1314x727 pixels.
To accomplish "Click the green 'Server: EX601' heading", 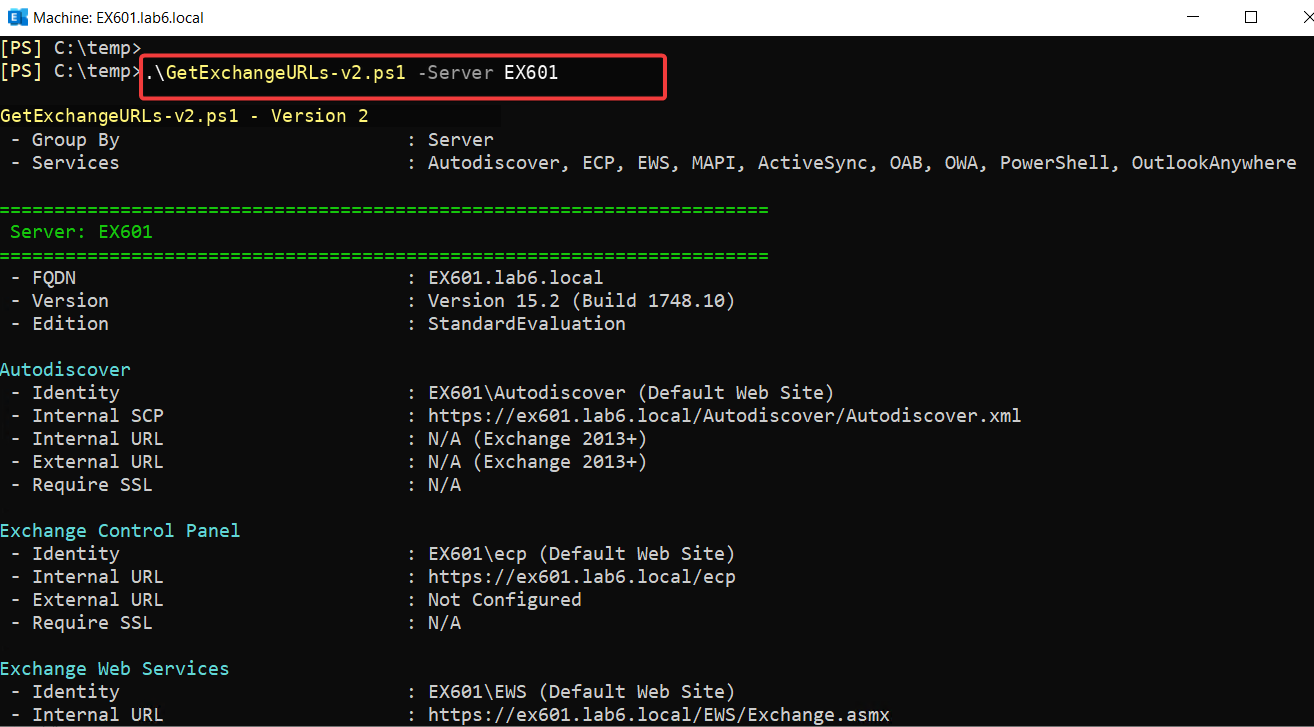I will [81, 232].
